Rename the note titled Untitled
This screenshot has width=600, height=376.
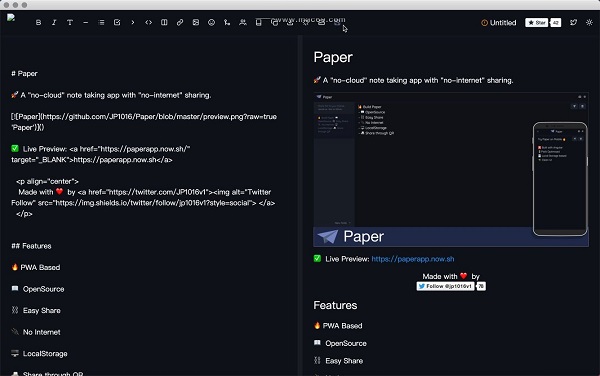[x=503, y=23]
